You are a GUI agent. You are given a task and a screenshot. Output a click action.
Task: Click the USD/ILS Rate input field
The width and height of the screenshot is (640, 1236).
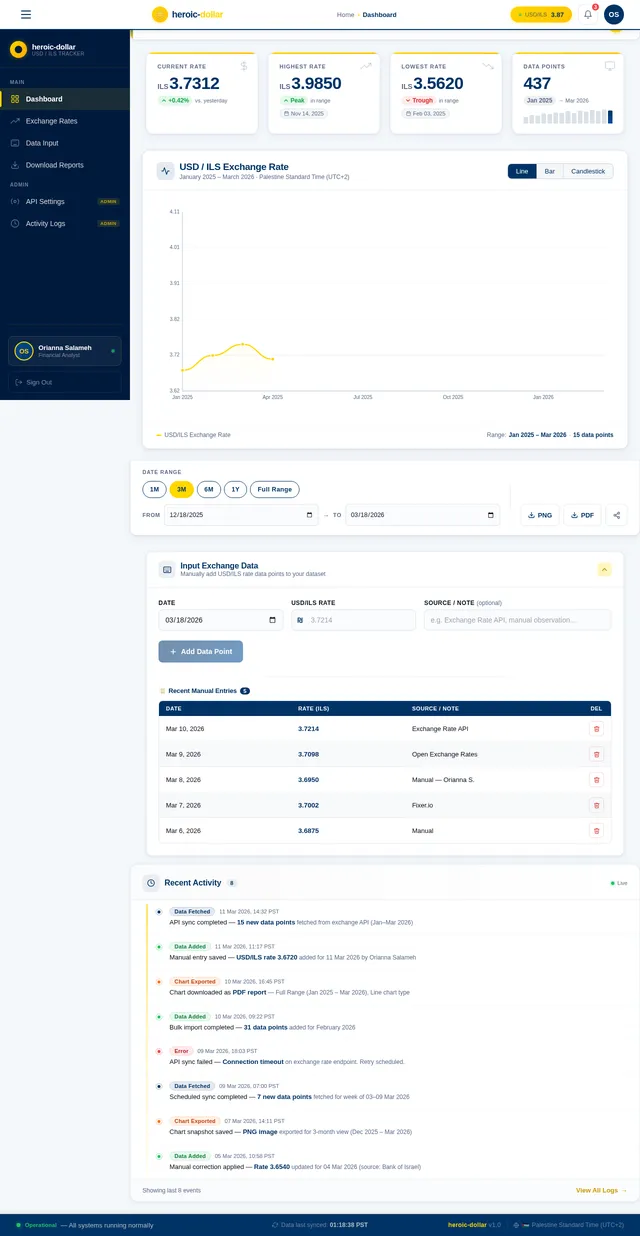353,620
